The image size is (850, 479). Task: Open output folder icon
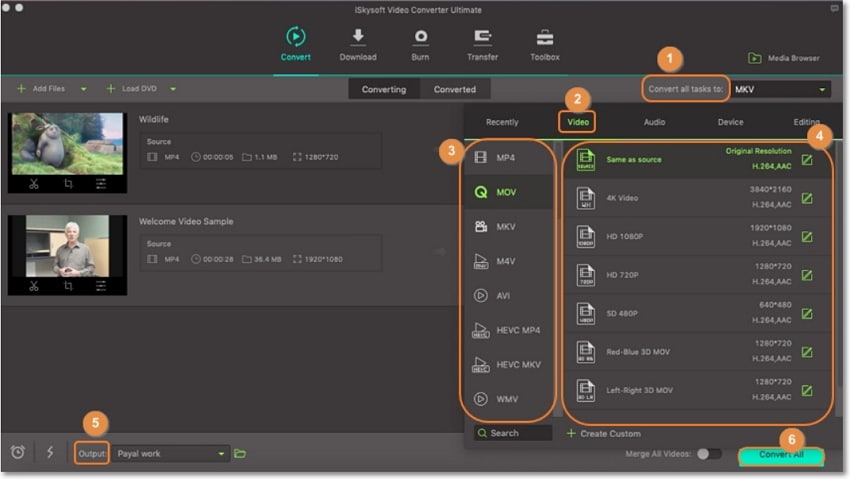pyautogui.click(x=240, y=454)
